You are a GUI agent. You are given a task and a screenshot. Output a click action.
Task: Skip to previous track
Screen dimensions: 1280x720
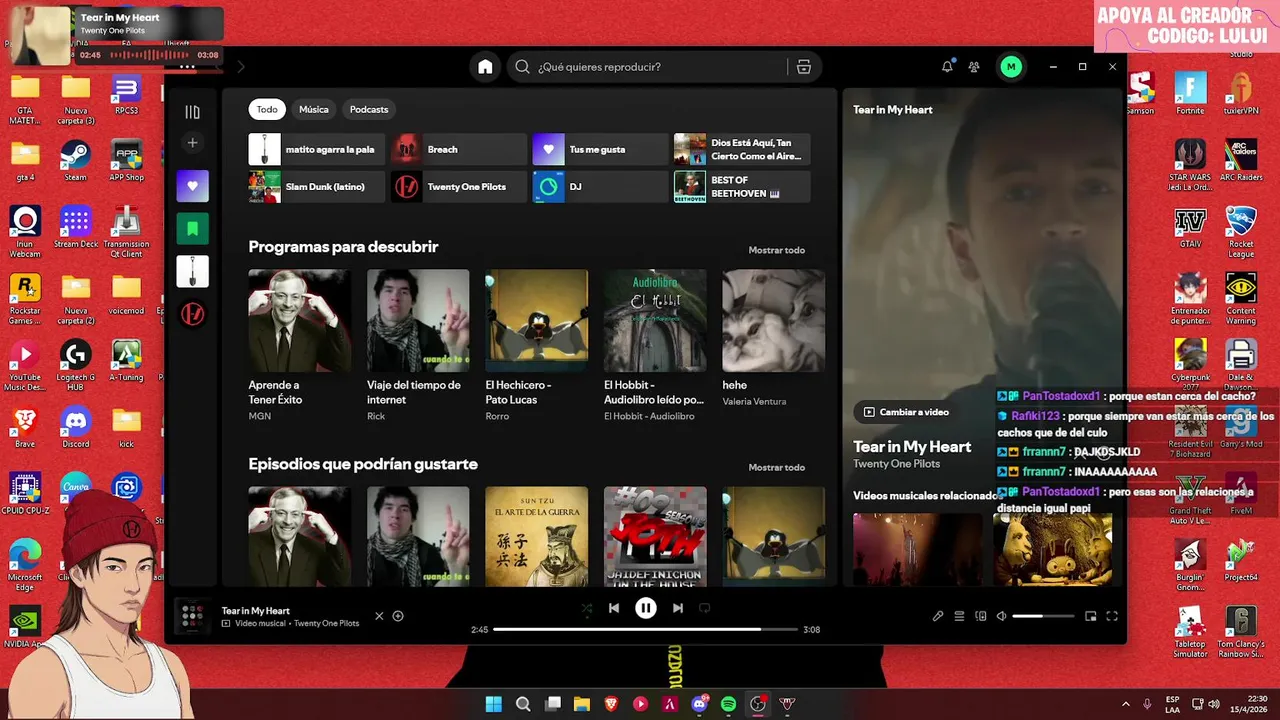(614, 608)
